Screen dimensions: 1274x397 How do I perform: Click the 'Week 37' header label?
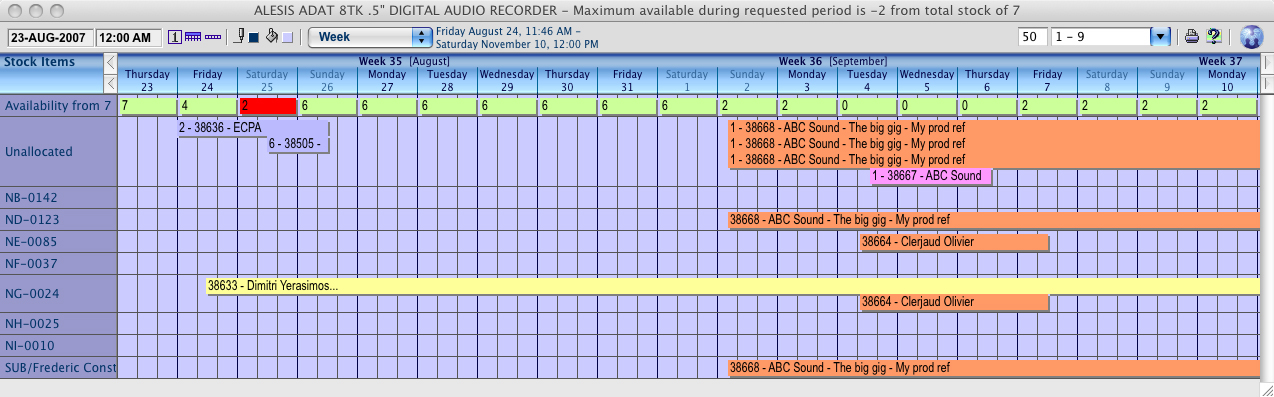tap(1221, 61)
